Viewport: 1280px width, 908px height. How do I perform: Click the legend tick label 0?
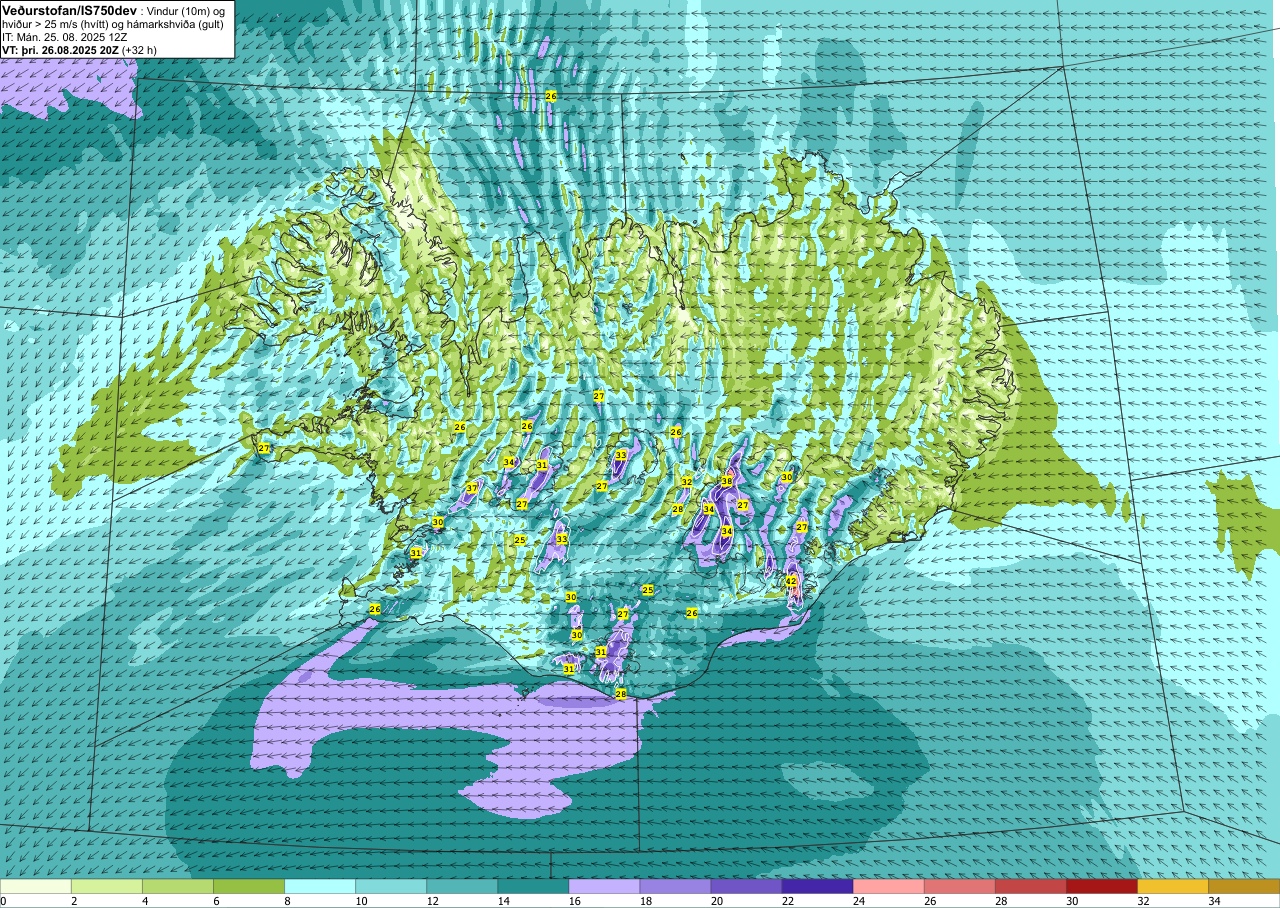pyautogui.click(x=3, y=901)
